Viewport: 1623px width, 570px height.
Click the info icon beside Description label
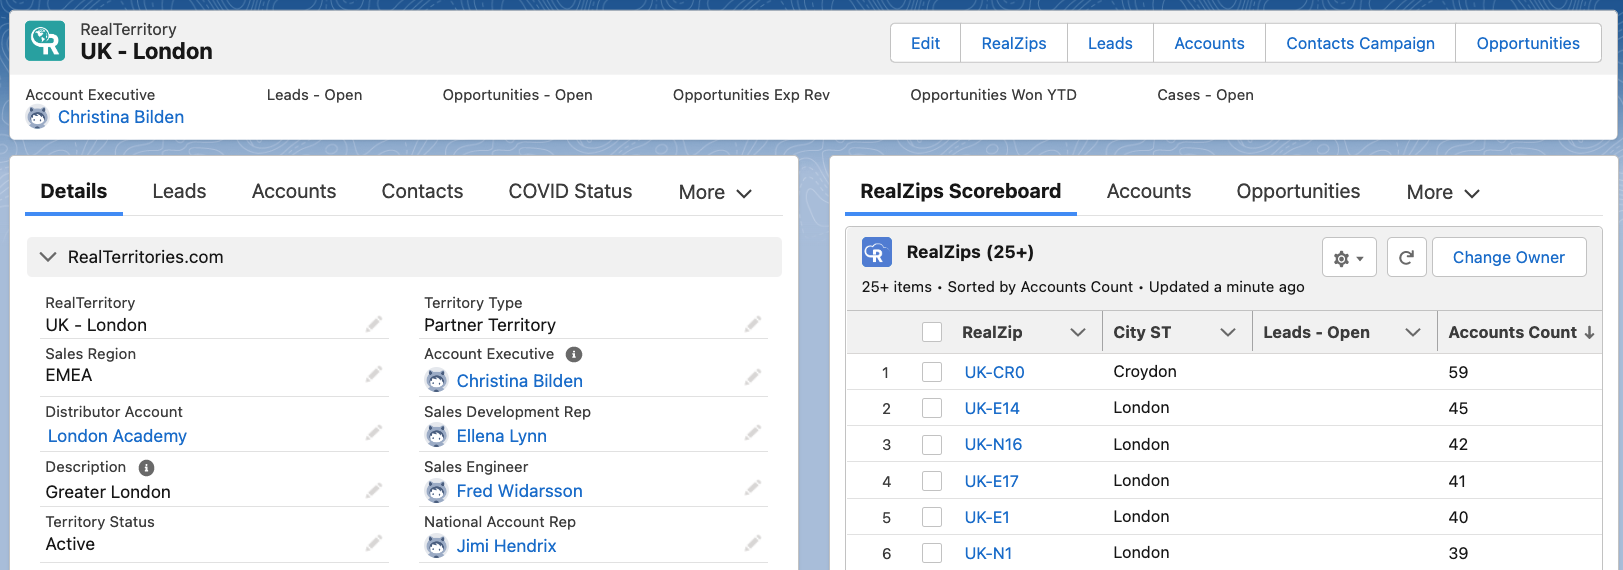146,467
